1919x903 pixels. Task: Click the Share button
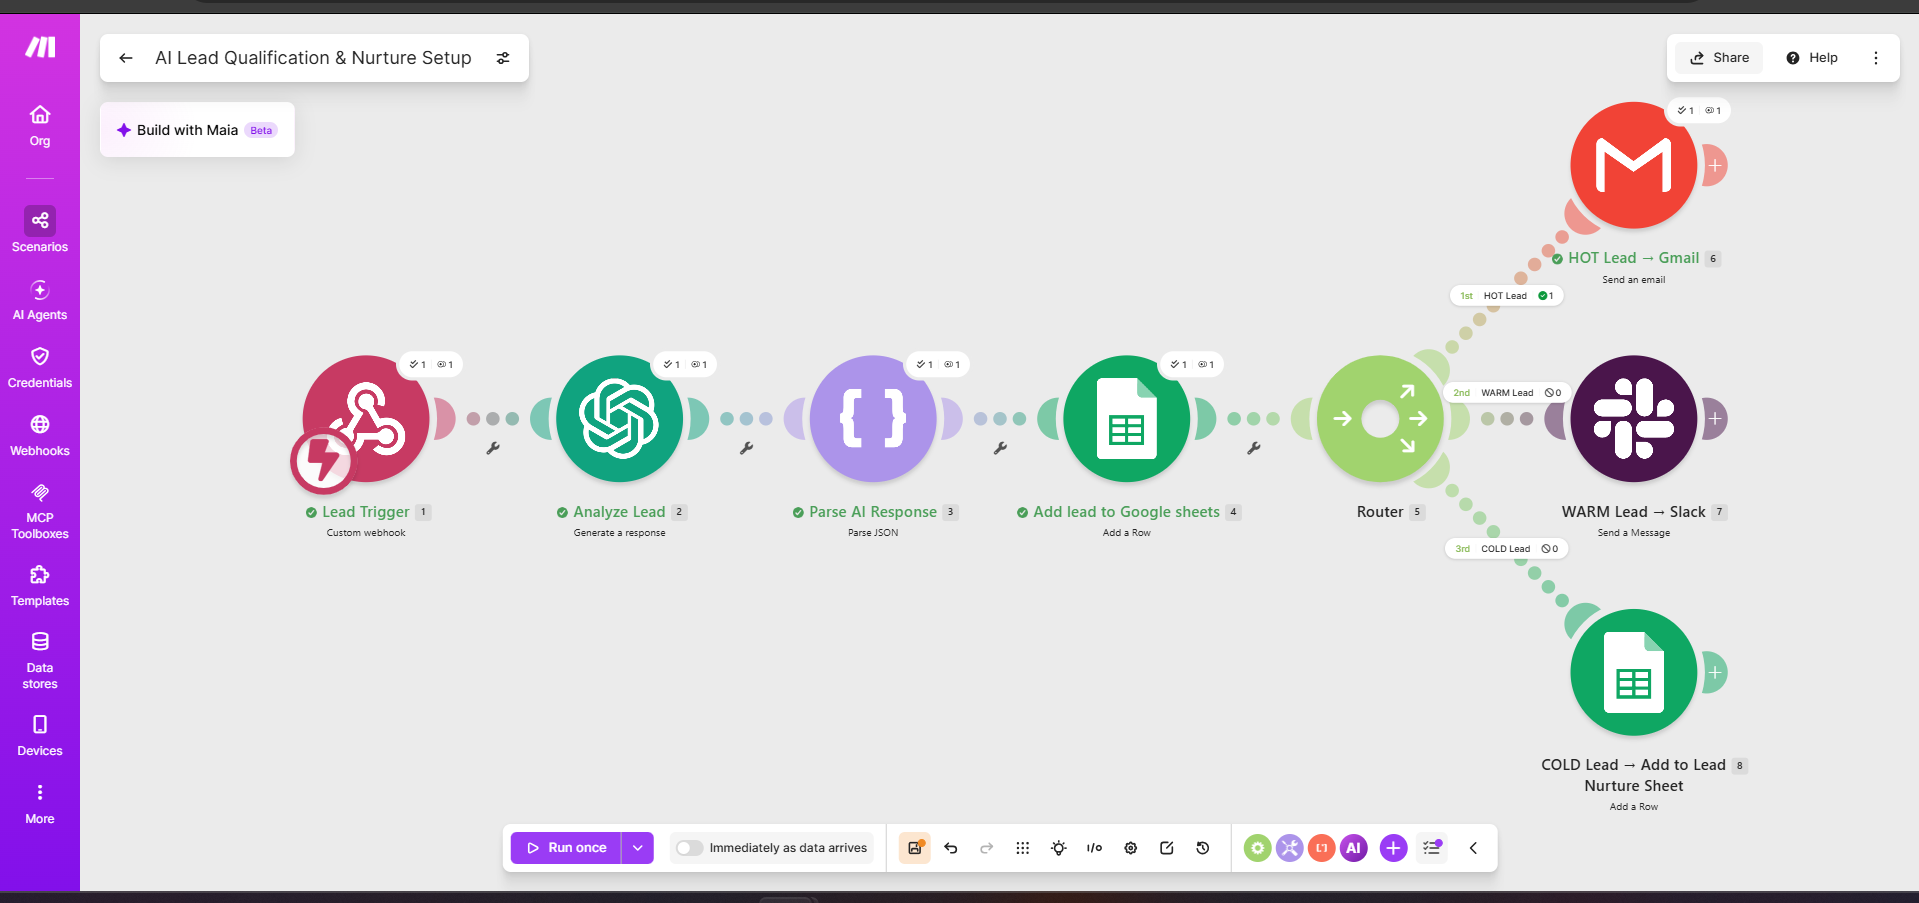point(1720,58)
